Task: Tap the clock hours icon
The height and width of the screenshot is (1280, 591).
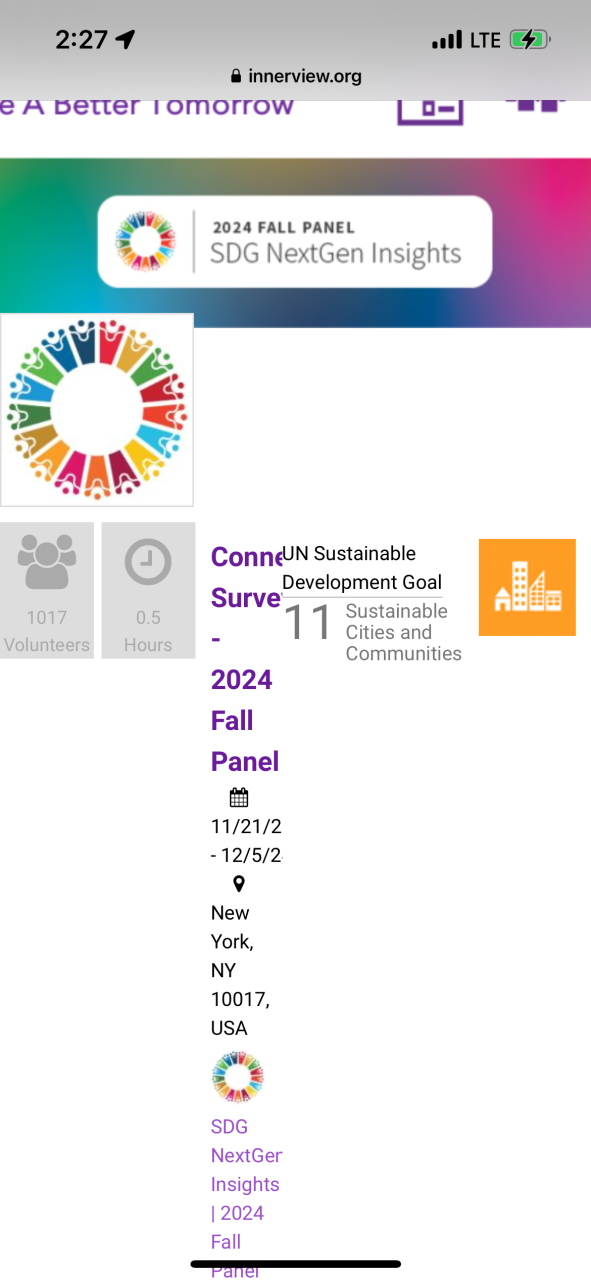Action: point(148,563)
